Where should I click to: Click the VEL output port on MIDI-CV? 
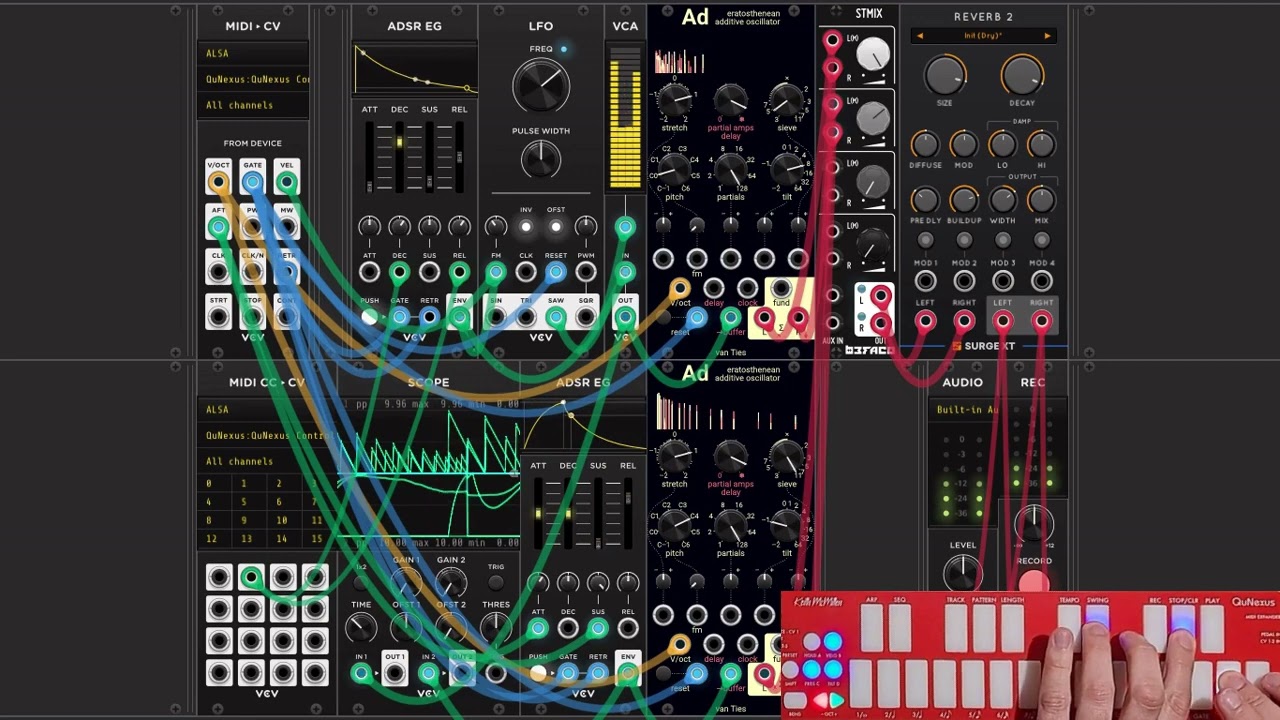(x=286, y=182)
